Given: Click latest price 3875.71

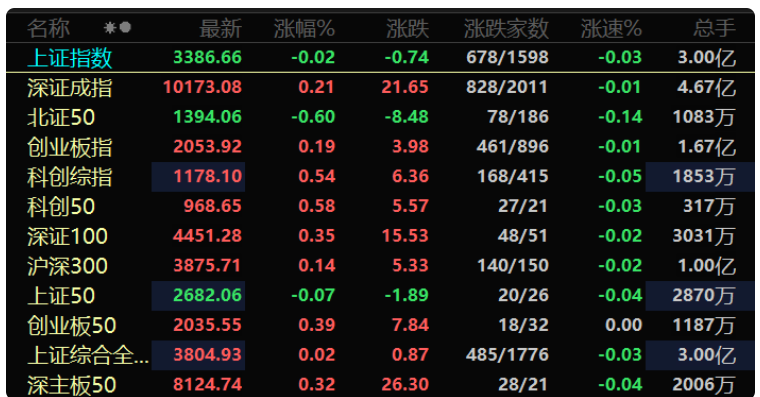Looking at the screenshot, I should click(x=207, y=265).
